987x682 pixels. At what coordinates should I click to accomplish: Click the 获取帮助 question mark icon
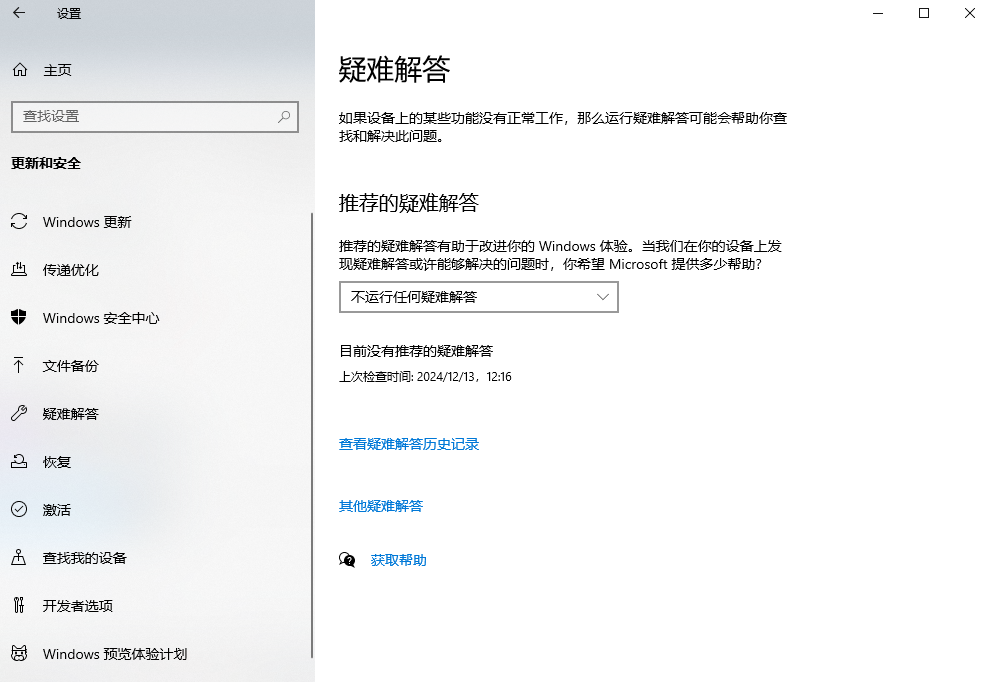tap(347, 560)
